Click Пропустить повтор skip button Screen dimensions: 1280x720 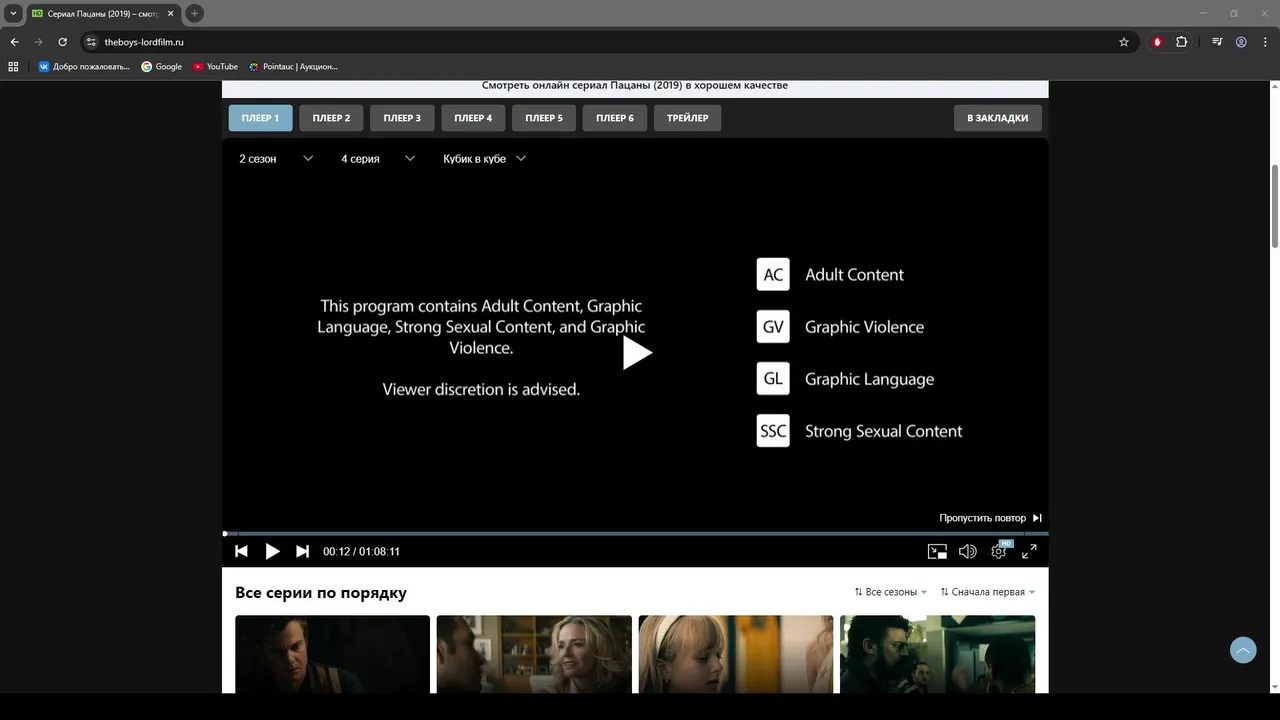990,518
